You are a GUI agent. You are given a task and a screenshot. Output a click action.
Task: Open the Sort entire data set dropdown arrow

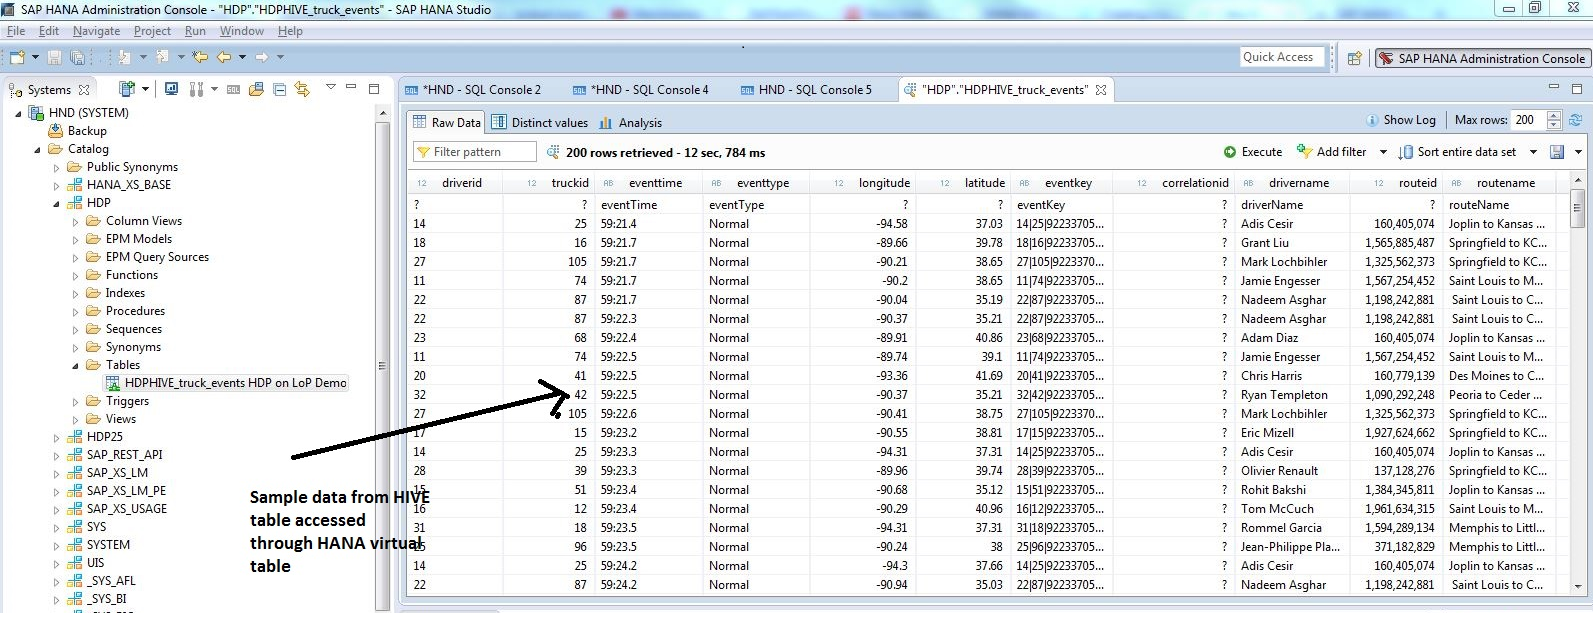tap(1533, 152)
